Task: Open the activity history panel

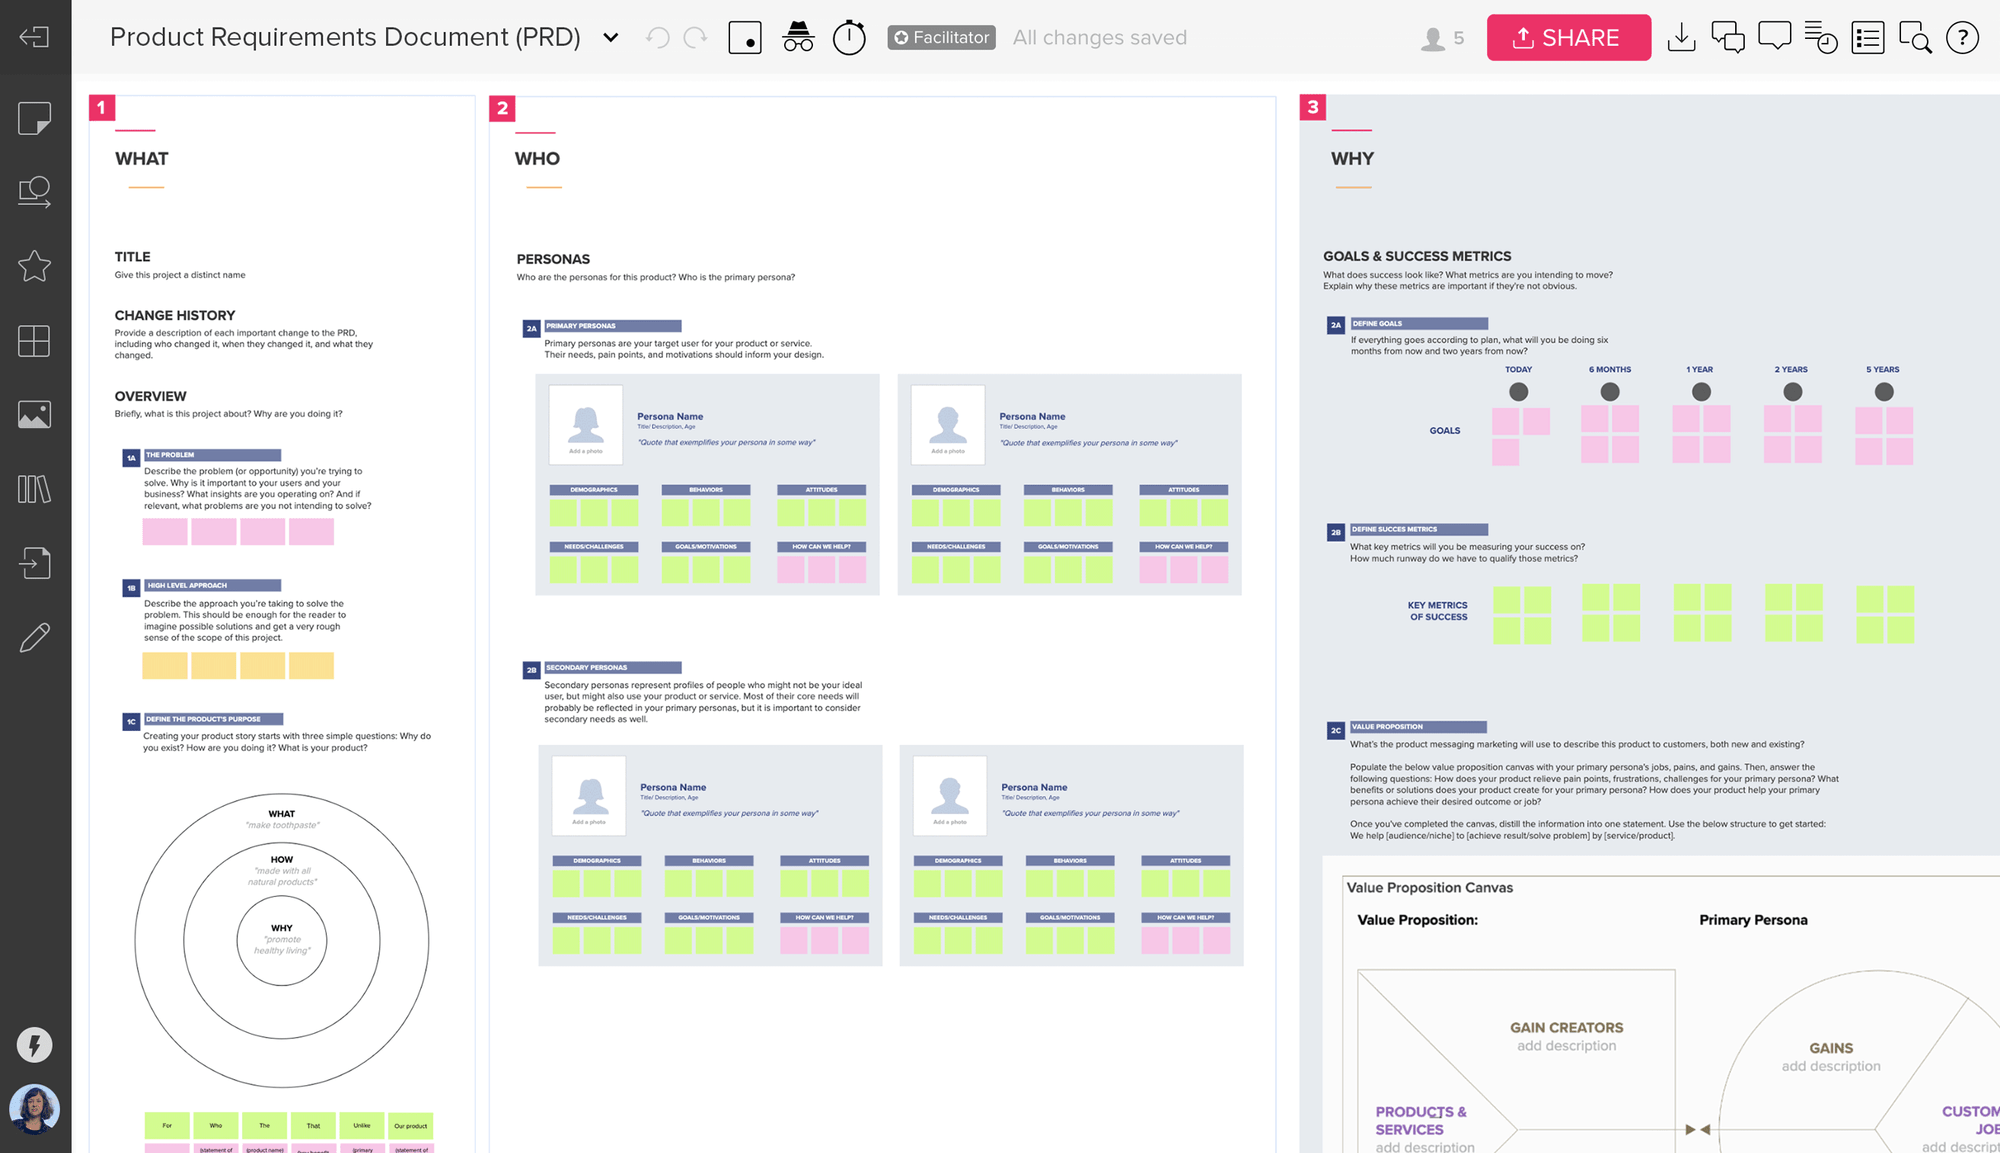Action: pos(1821,37)
